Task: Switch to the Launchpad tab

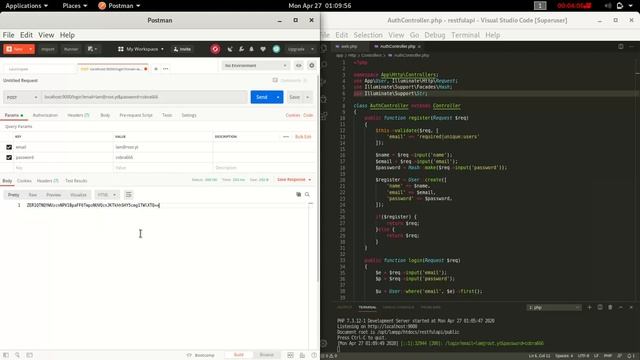Action: [19, 69]
